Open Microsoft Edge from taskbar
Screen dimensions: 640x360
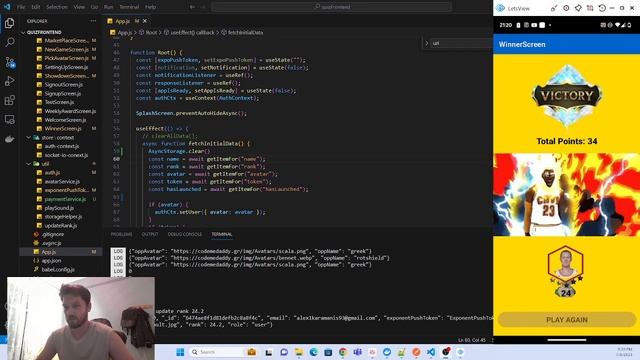[313, 352]
